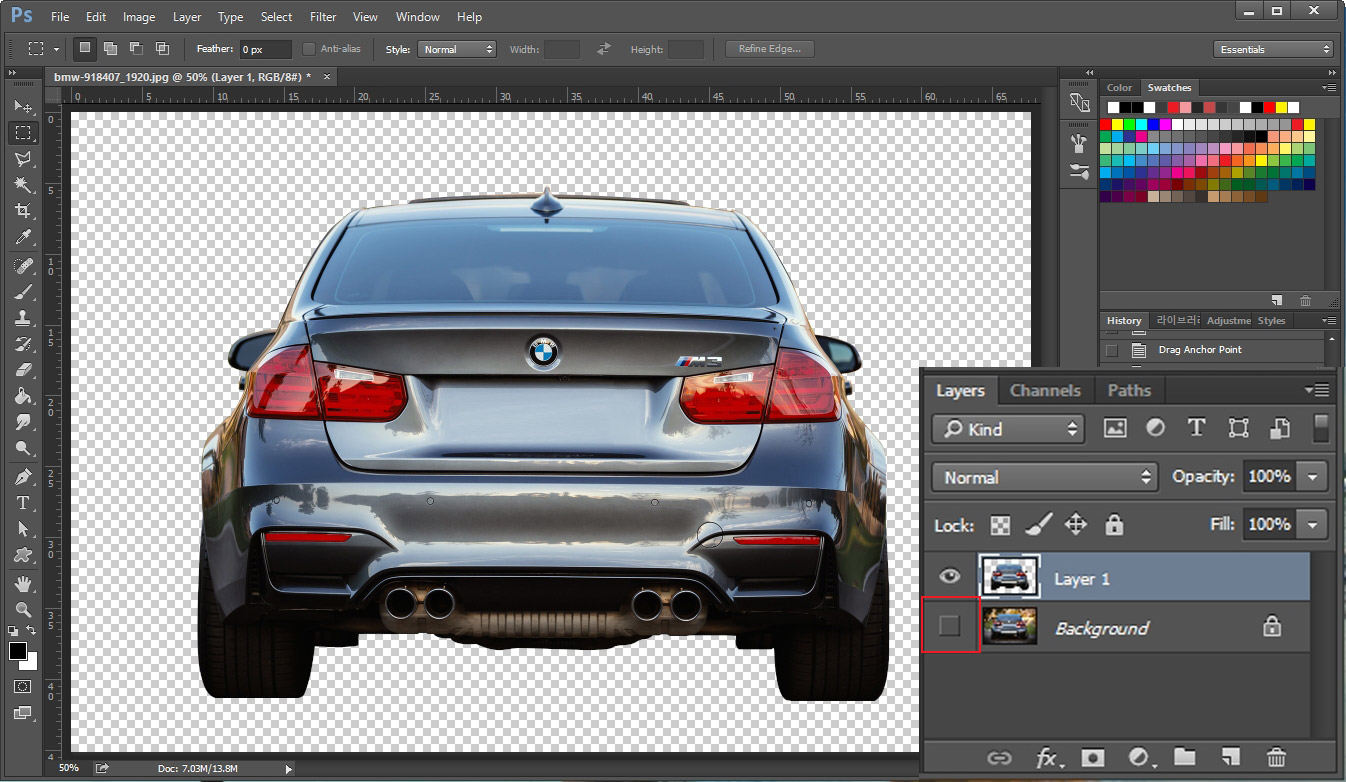The width and height of the screenshot is (1346, 782).
Task: Open the Image menu
Action: click(x=139, y=17)
